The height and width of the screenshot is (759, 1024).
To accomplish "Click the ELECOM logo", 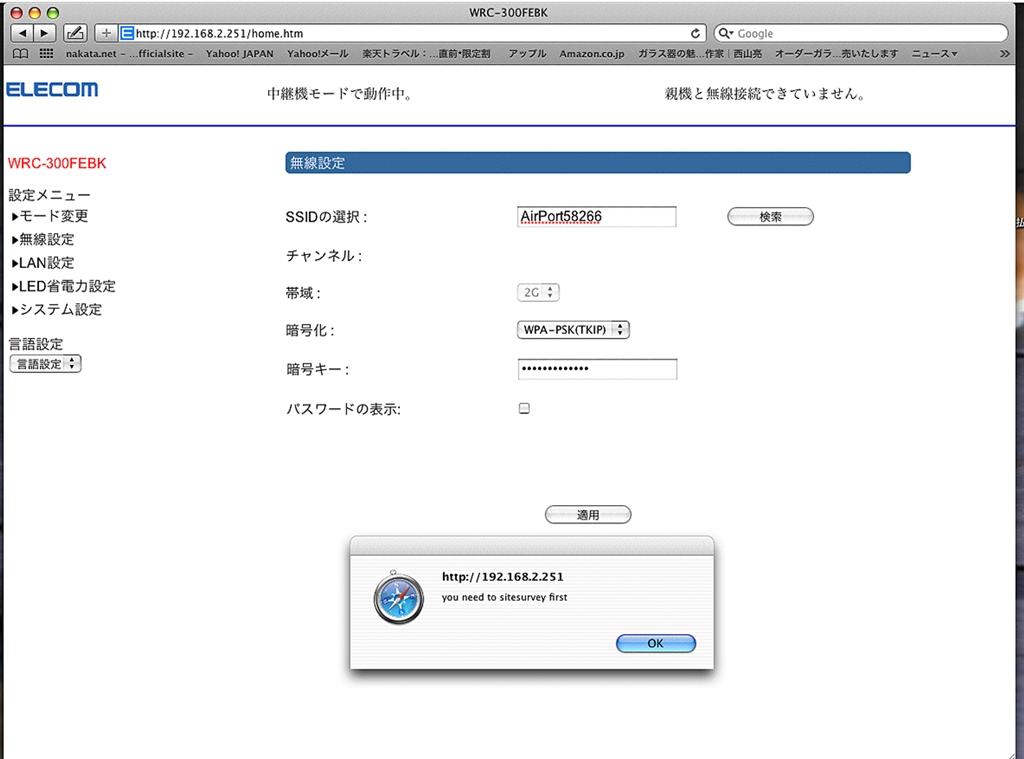I will (x=52, y=89).
